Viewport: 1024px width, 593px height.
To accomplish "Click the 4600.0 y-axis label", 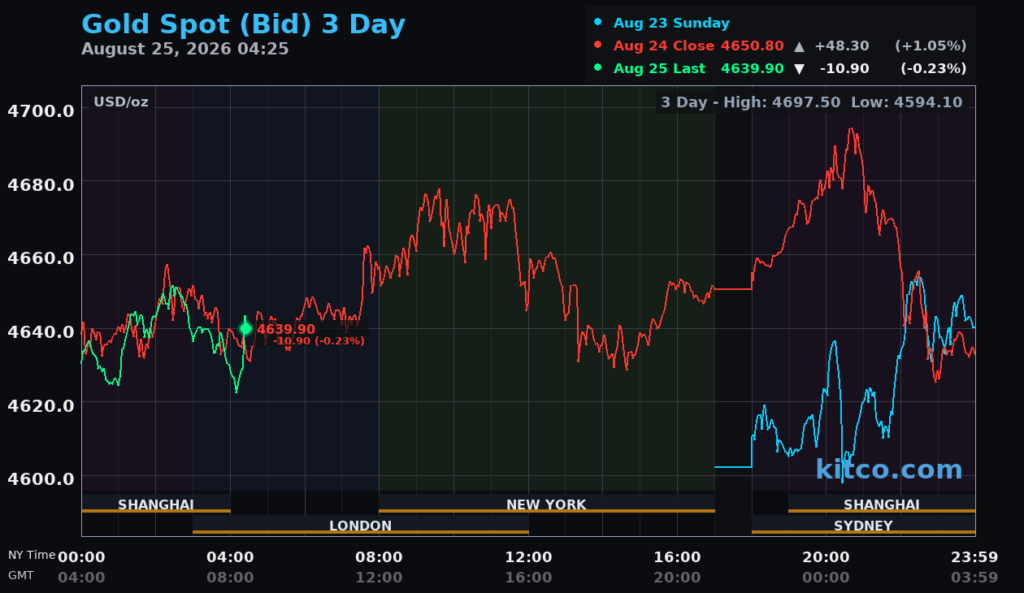I will (x=40, y=479).
